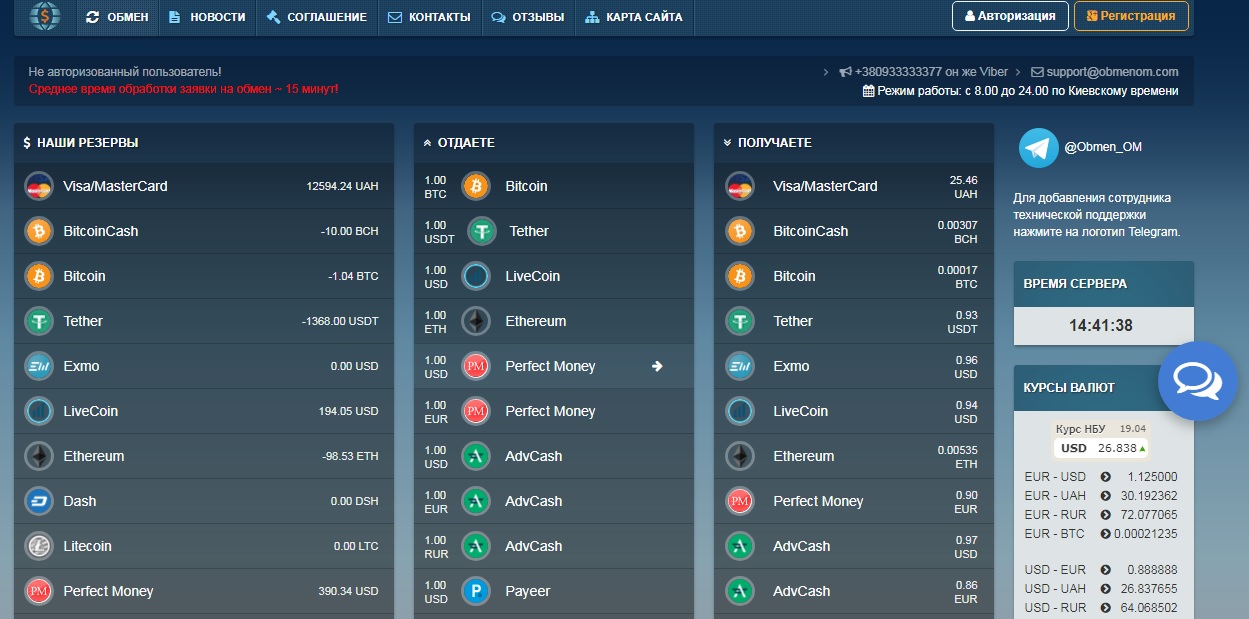Image resolution: width=1249 pixels, height=619 pixels.
Task: Click the globe dollar site logo
Action: coord(45,16)
